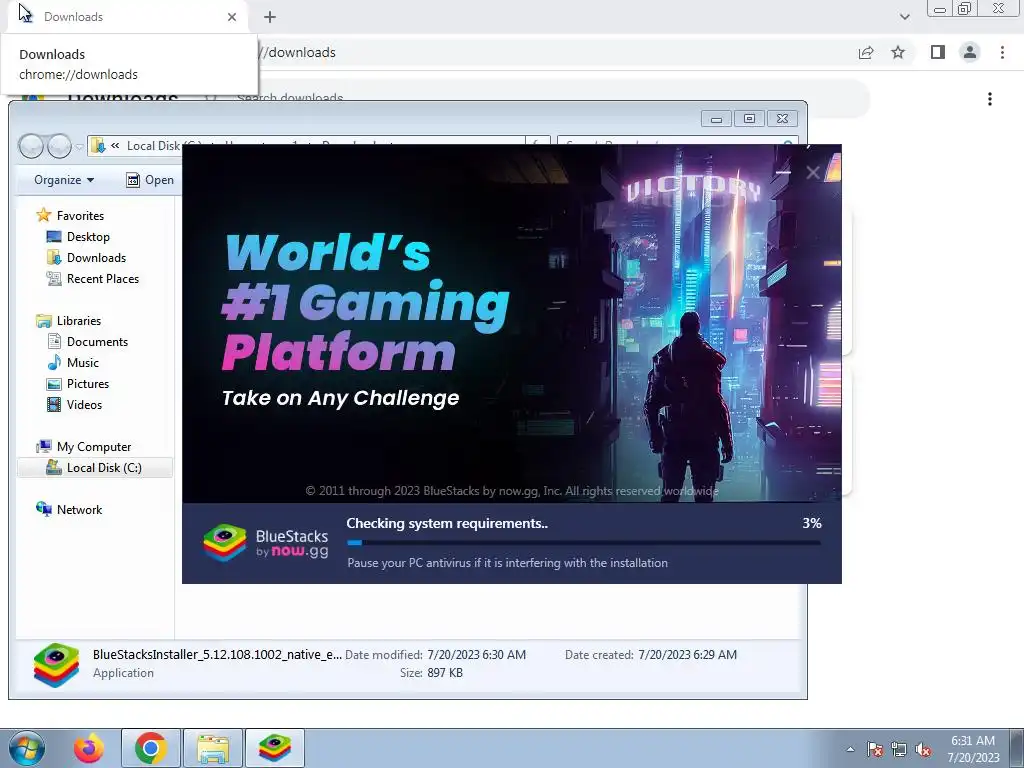Open the Windows Start menu orb

[26, 748]
